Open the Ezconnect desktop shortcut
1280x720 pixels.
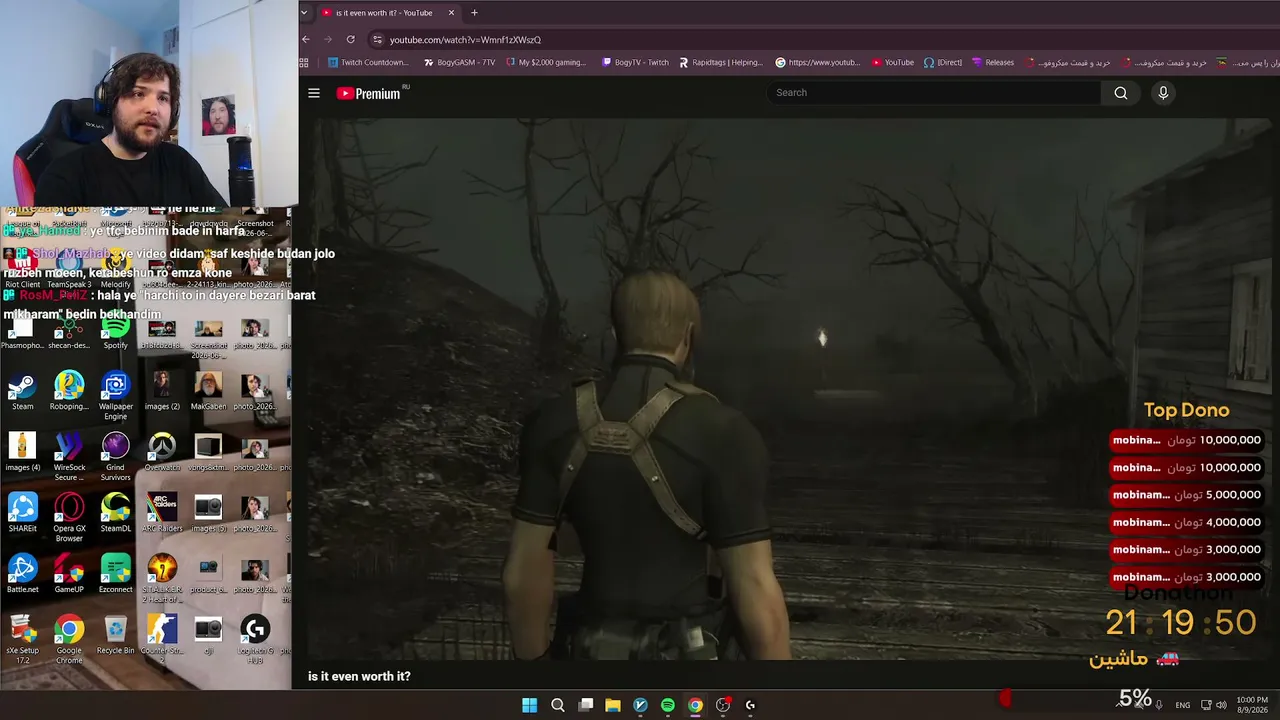[115, 574]
